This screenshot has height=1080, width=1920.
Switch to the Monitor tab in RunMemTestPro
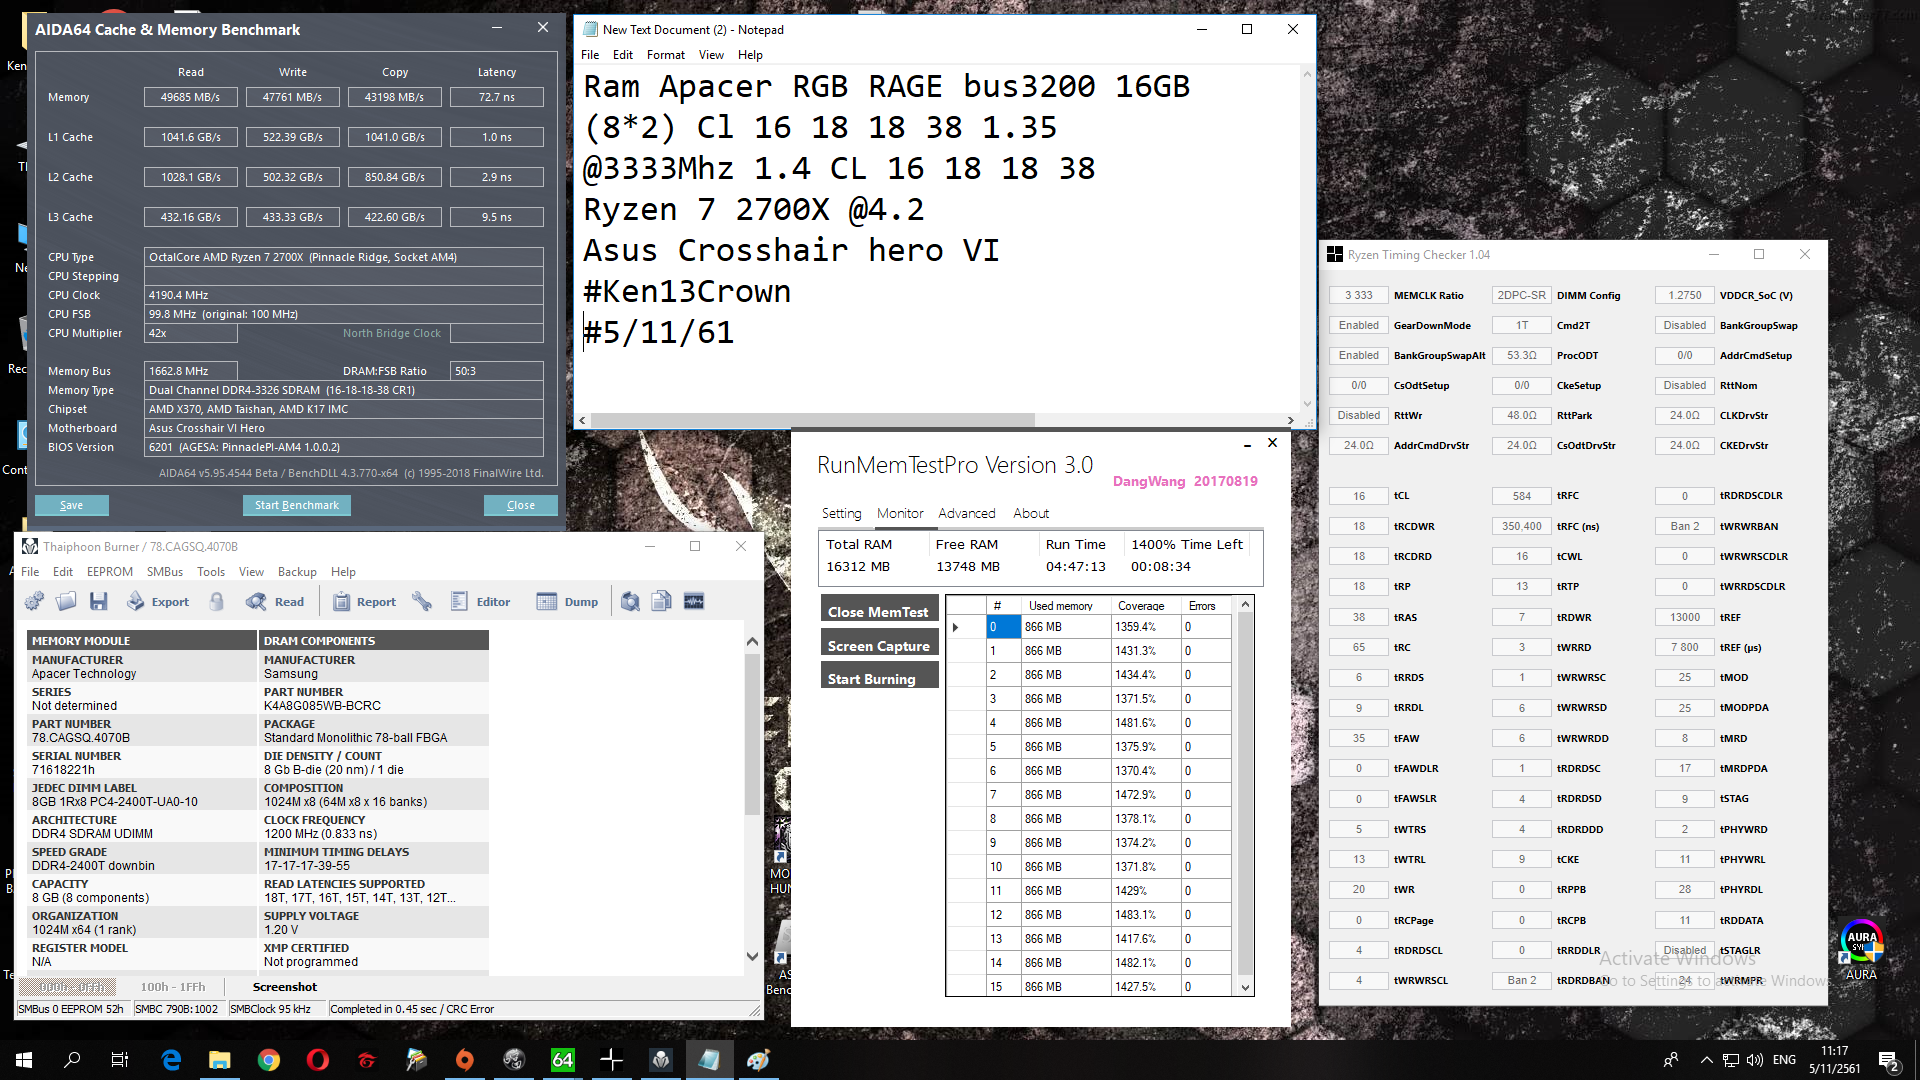click(900, 513)
